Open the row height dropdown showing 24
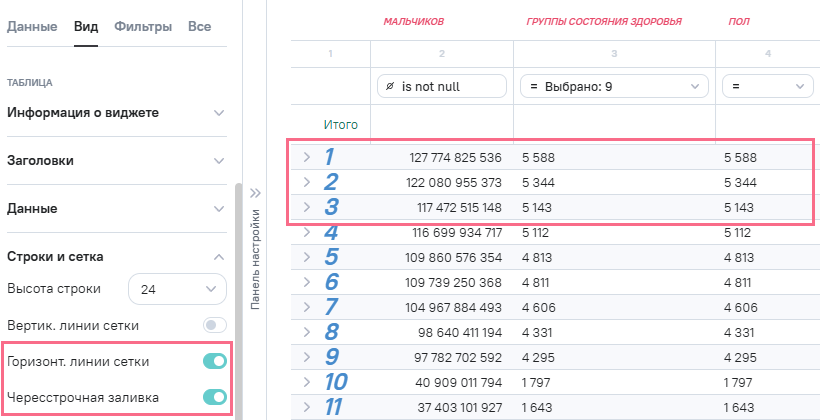The height and width of the screenshot is (420, 820). 178,289
